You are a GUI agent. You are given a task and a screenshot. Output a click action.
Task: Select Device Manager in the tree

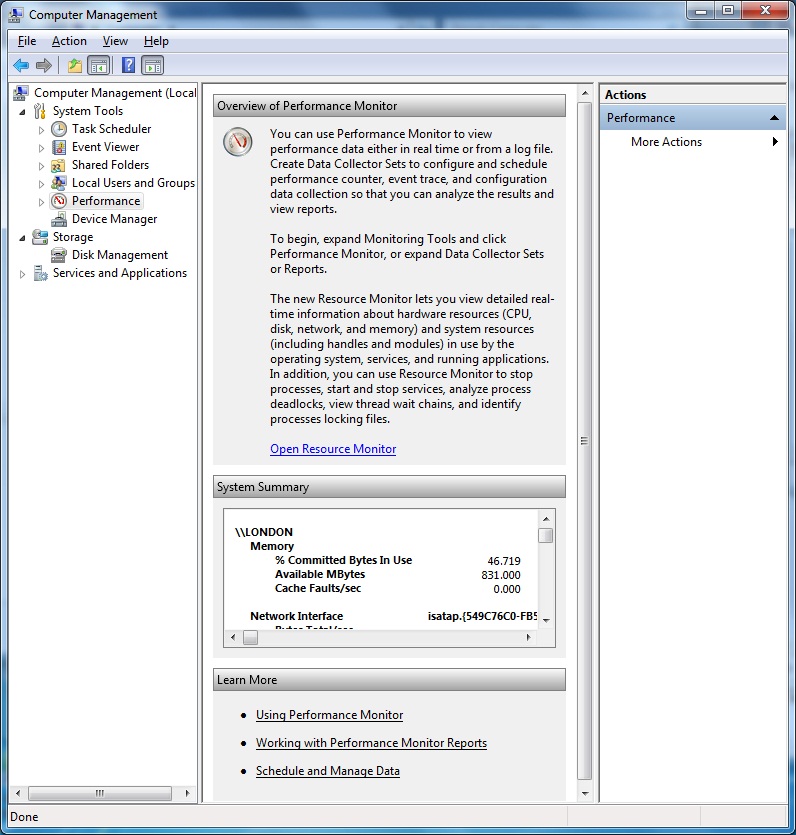pos(114,219)
